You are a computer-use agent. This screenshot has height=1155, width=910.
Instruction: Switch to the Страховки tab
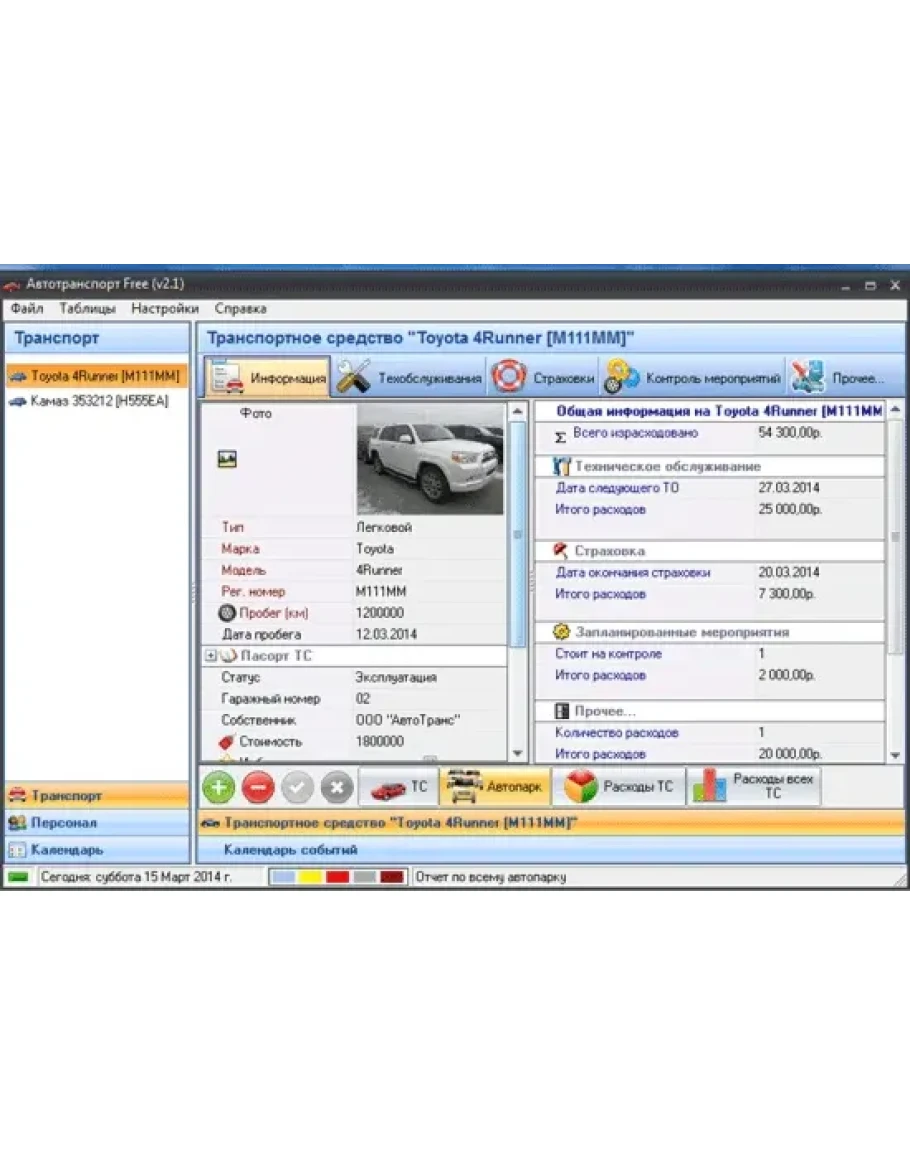pos(543,379)
